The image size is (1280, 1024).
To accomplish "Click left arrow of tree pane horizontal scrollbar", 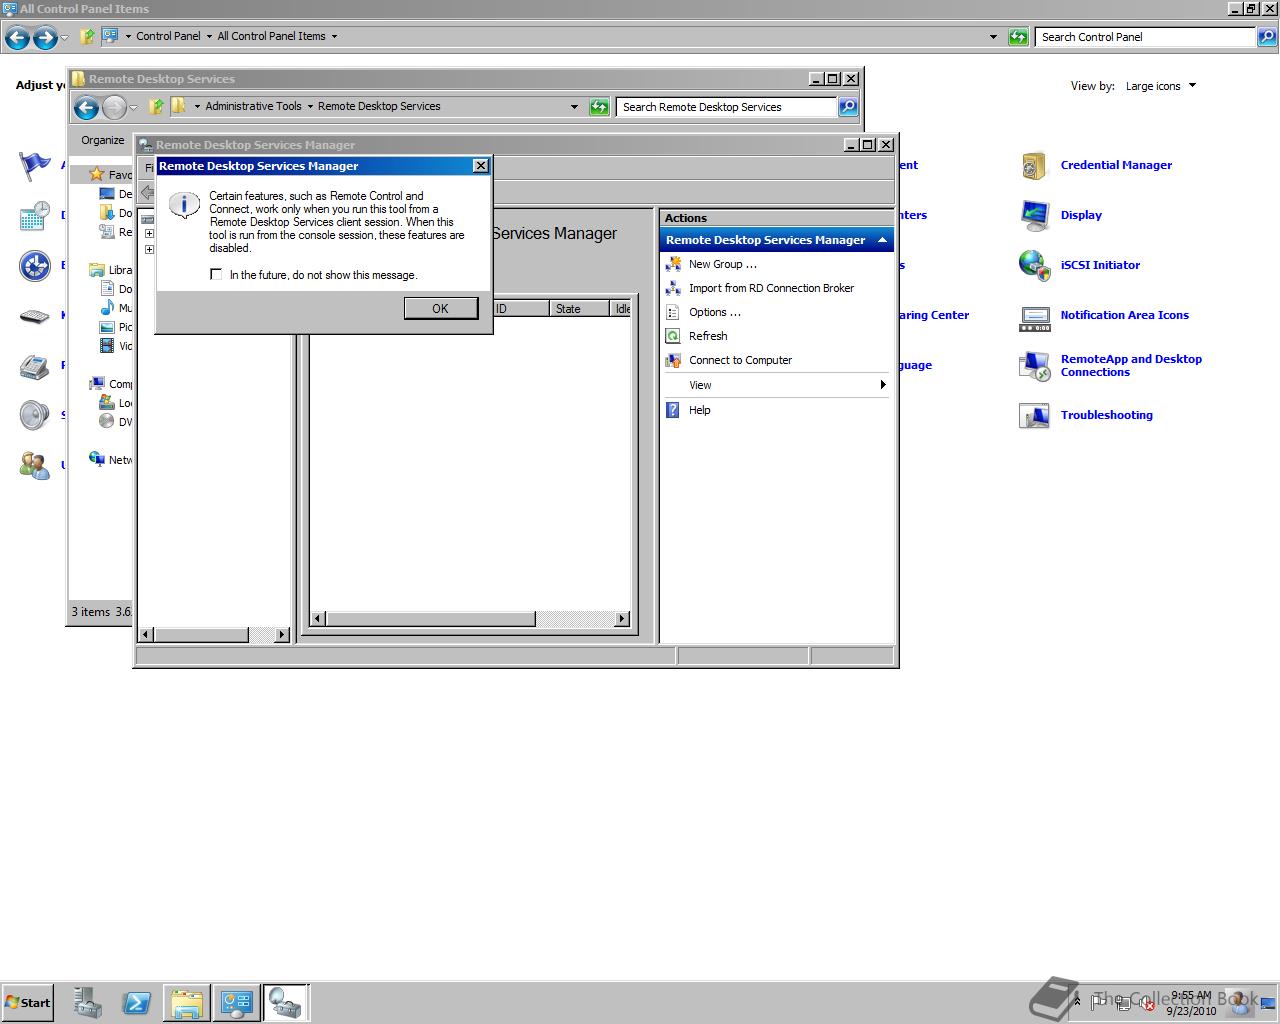I will point(146,635).
